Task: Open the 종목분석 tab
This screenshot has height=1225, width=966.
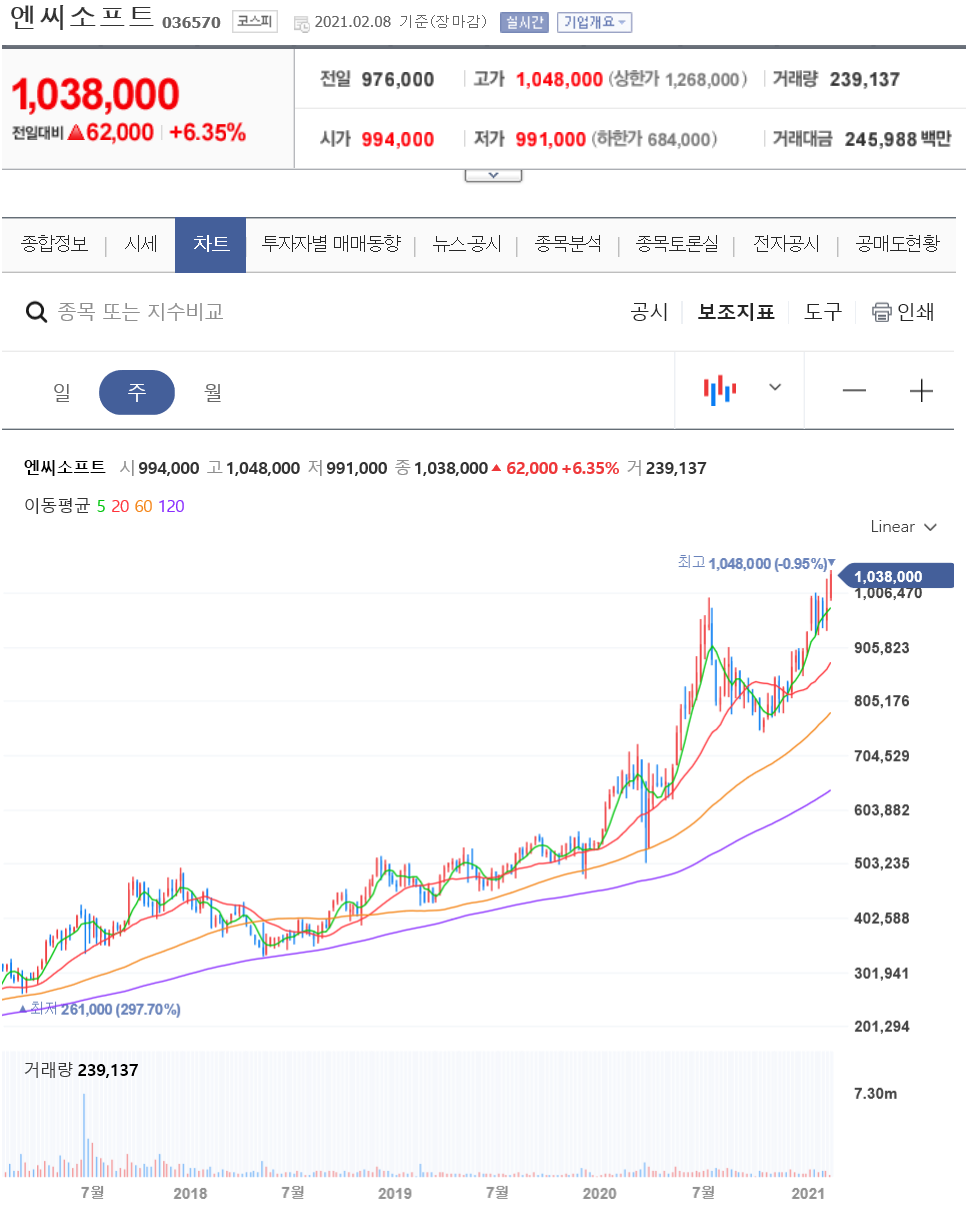Action: 568,244
